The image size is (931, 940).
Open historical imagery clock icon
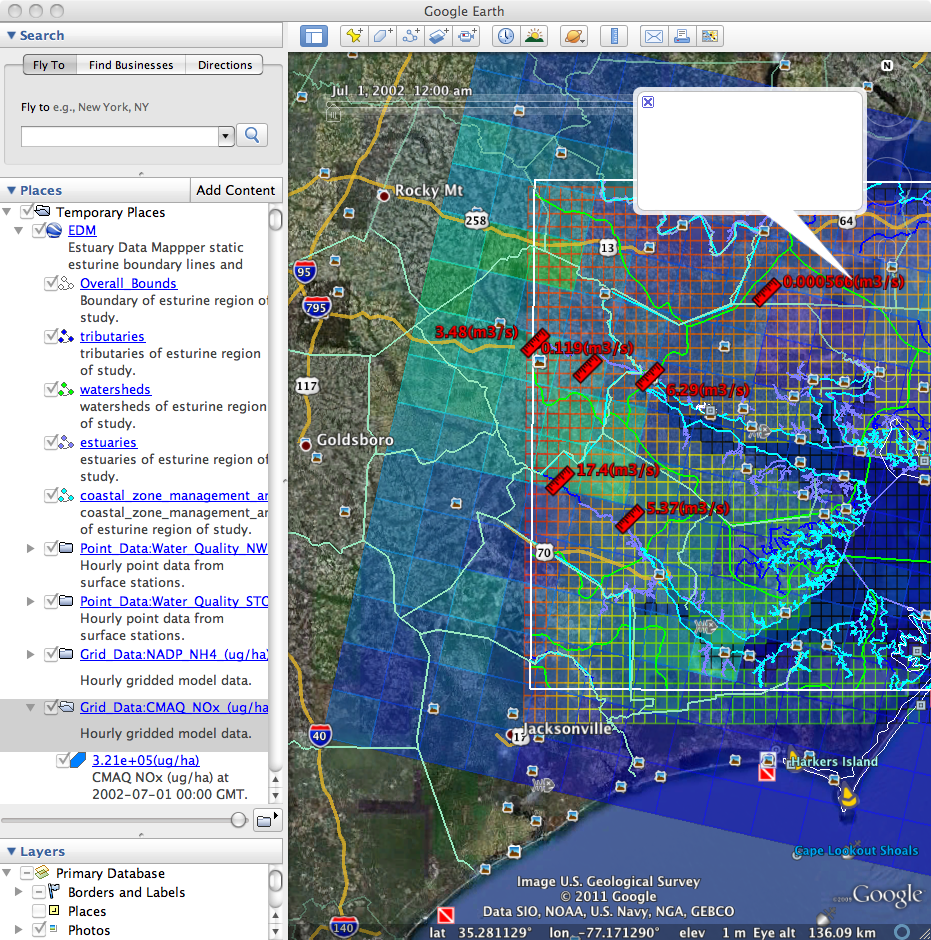click(x=506, y=36)
